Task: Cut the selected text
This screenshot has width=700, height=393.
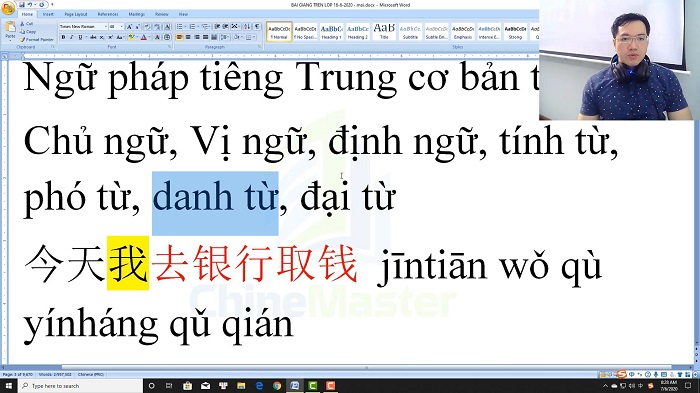Action: (x=26, y=24)
